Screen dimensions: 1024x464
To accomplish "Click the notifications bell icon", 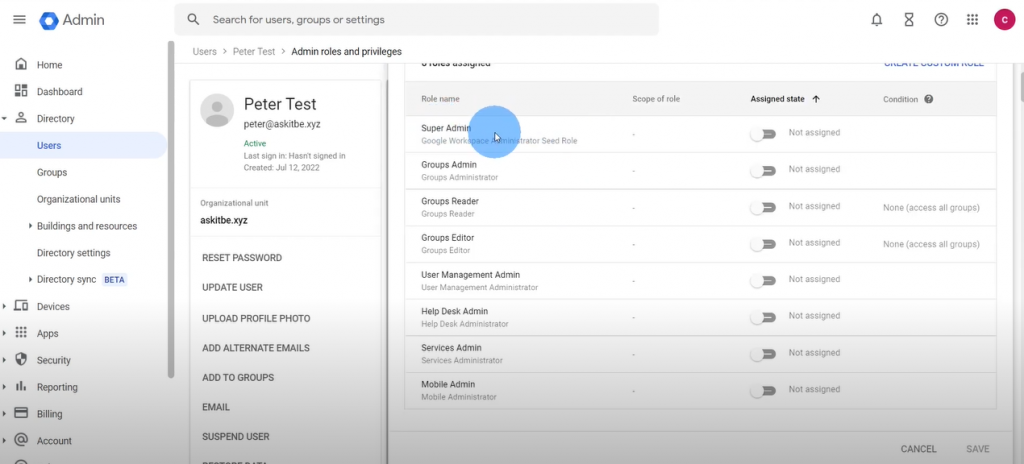I will click(877, 20).
